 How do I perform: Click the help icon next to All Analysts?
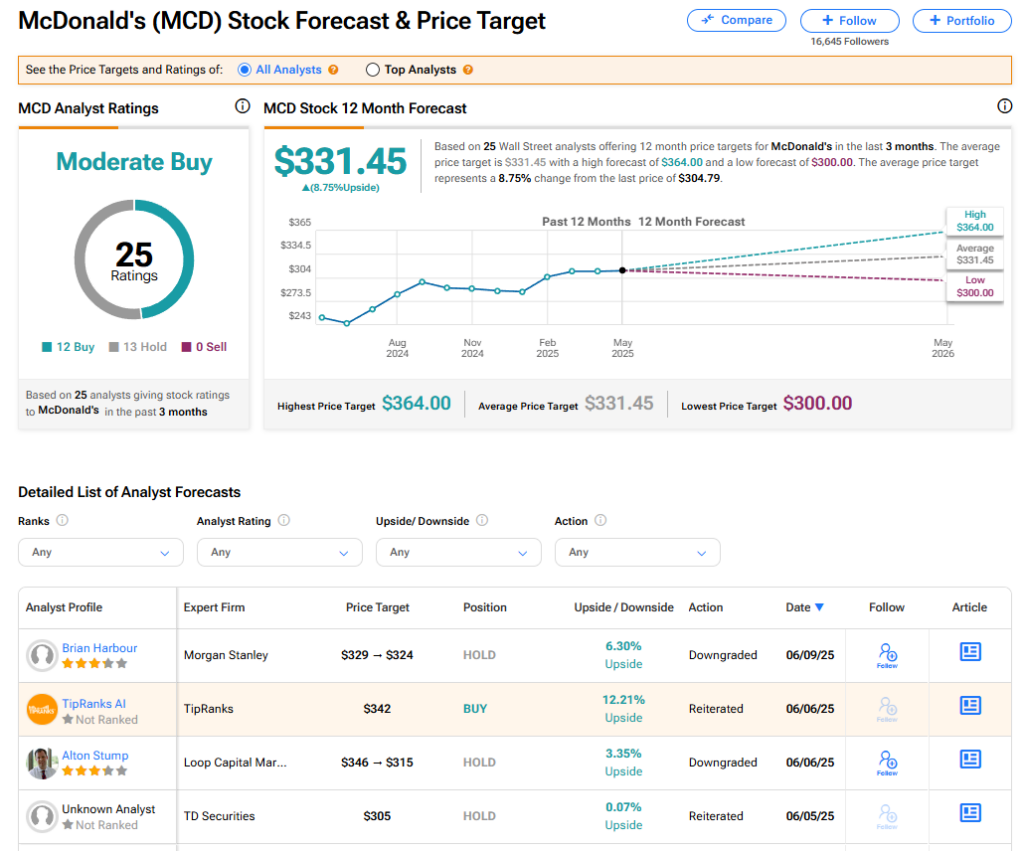(x=334, y=70)
